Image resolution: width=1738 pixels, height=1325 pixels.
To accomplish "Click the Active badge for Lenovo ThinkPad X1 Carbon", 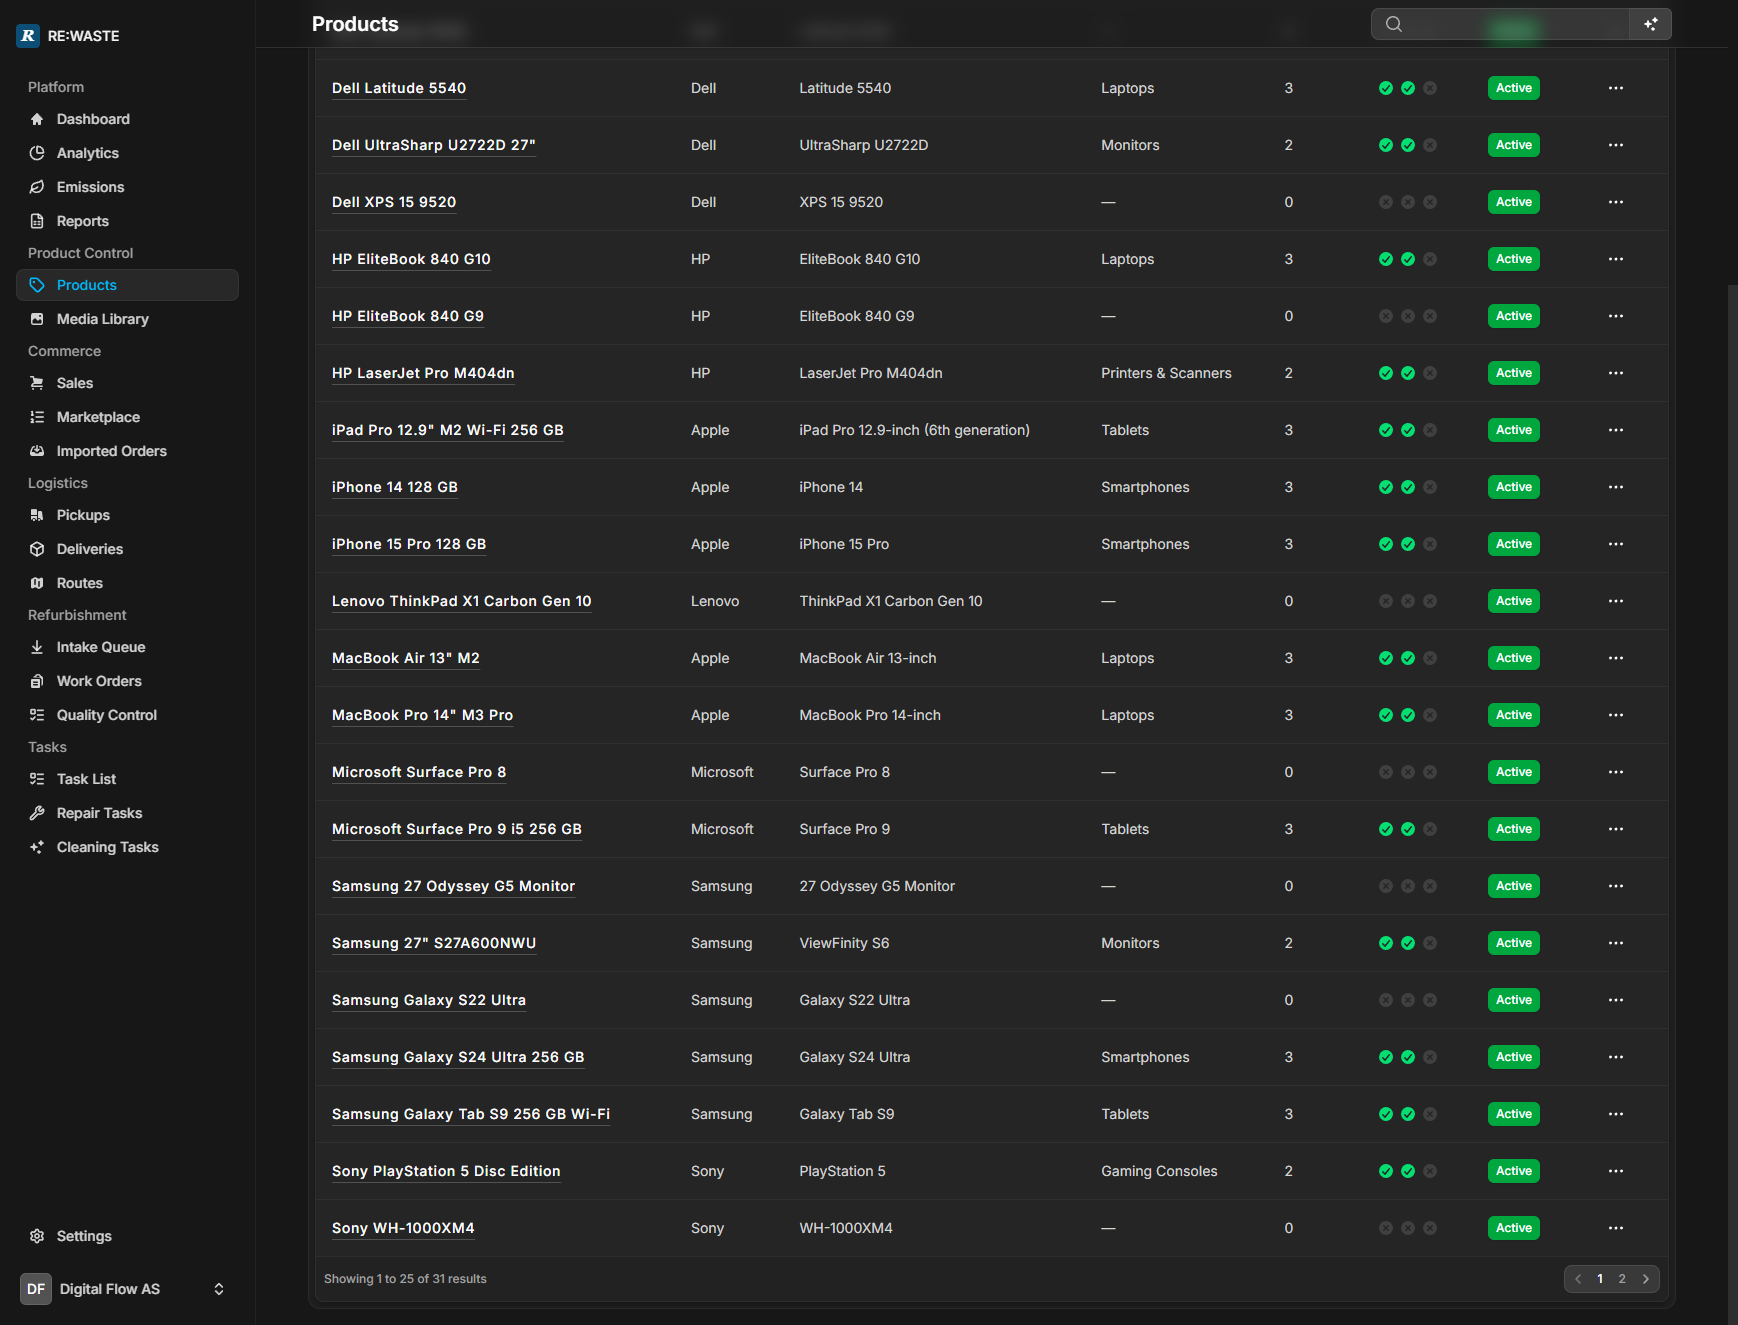I will click(1514, 601).
